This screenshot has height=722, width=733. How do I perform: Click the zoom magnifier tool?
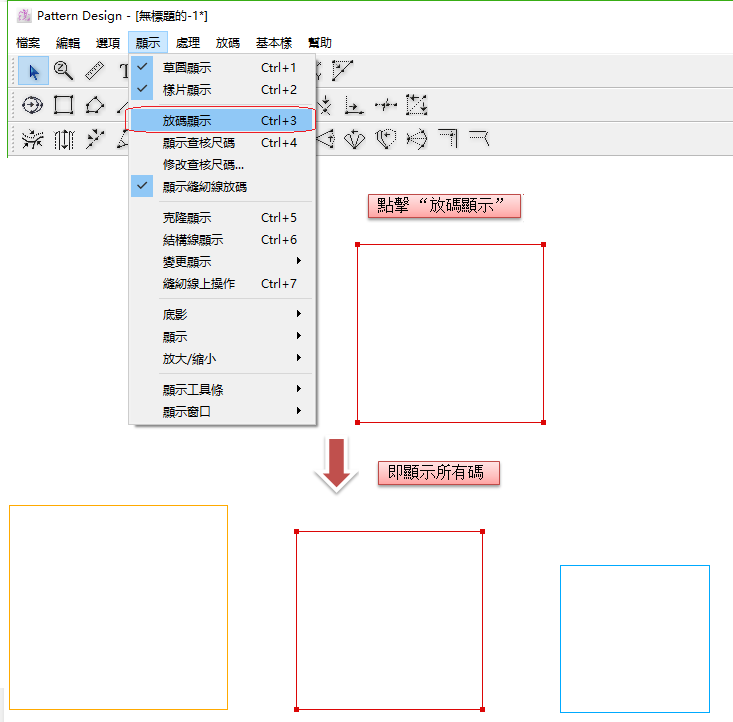pos(63,71)
